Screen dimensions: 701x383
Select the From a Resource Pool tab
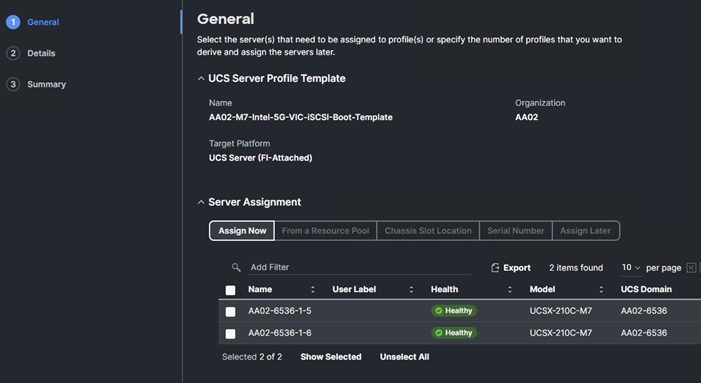pyautogui.click(x=325, y=231)
